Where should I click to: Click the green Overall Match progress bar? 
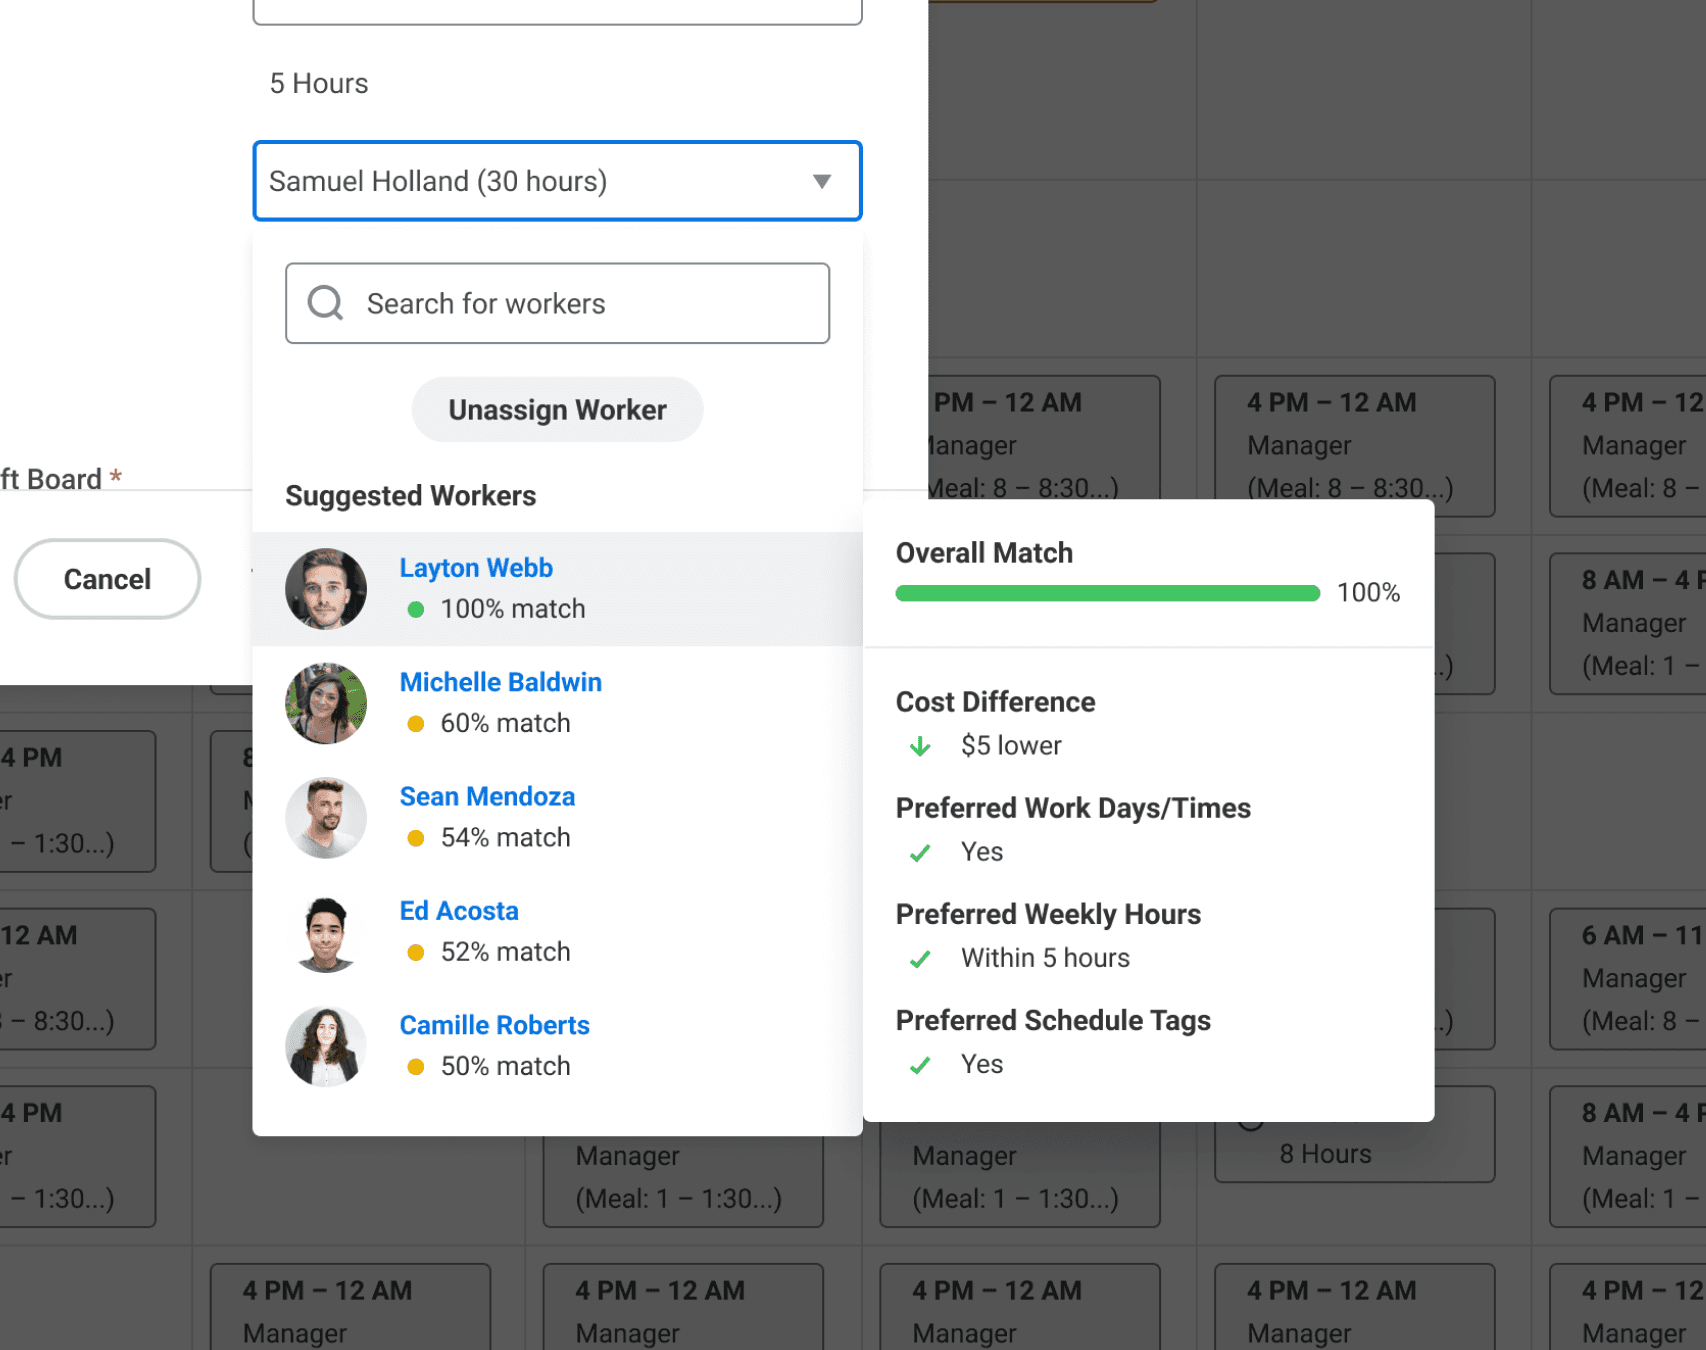[1108, 593]
